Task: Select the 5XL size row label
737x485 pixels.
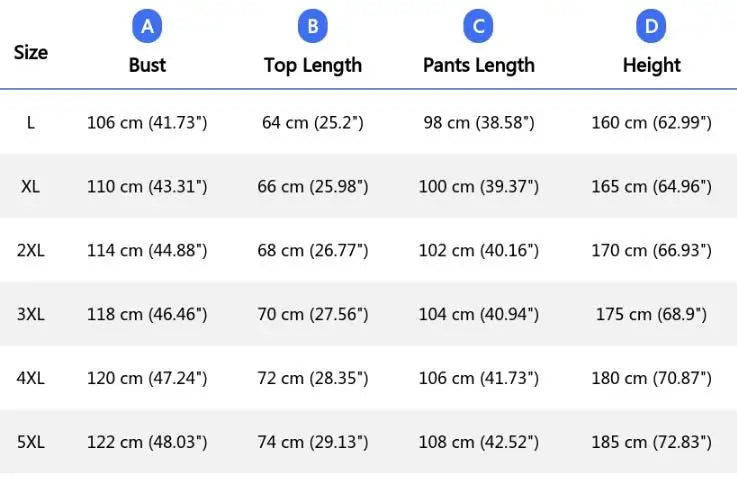Action: point(31,442)
